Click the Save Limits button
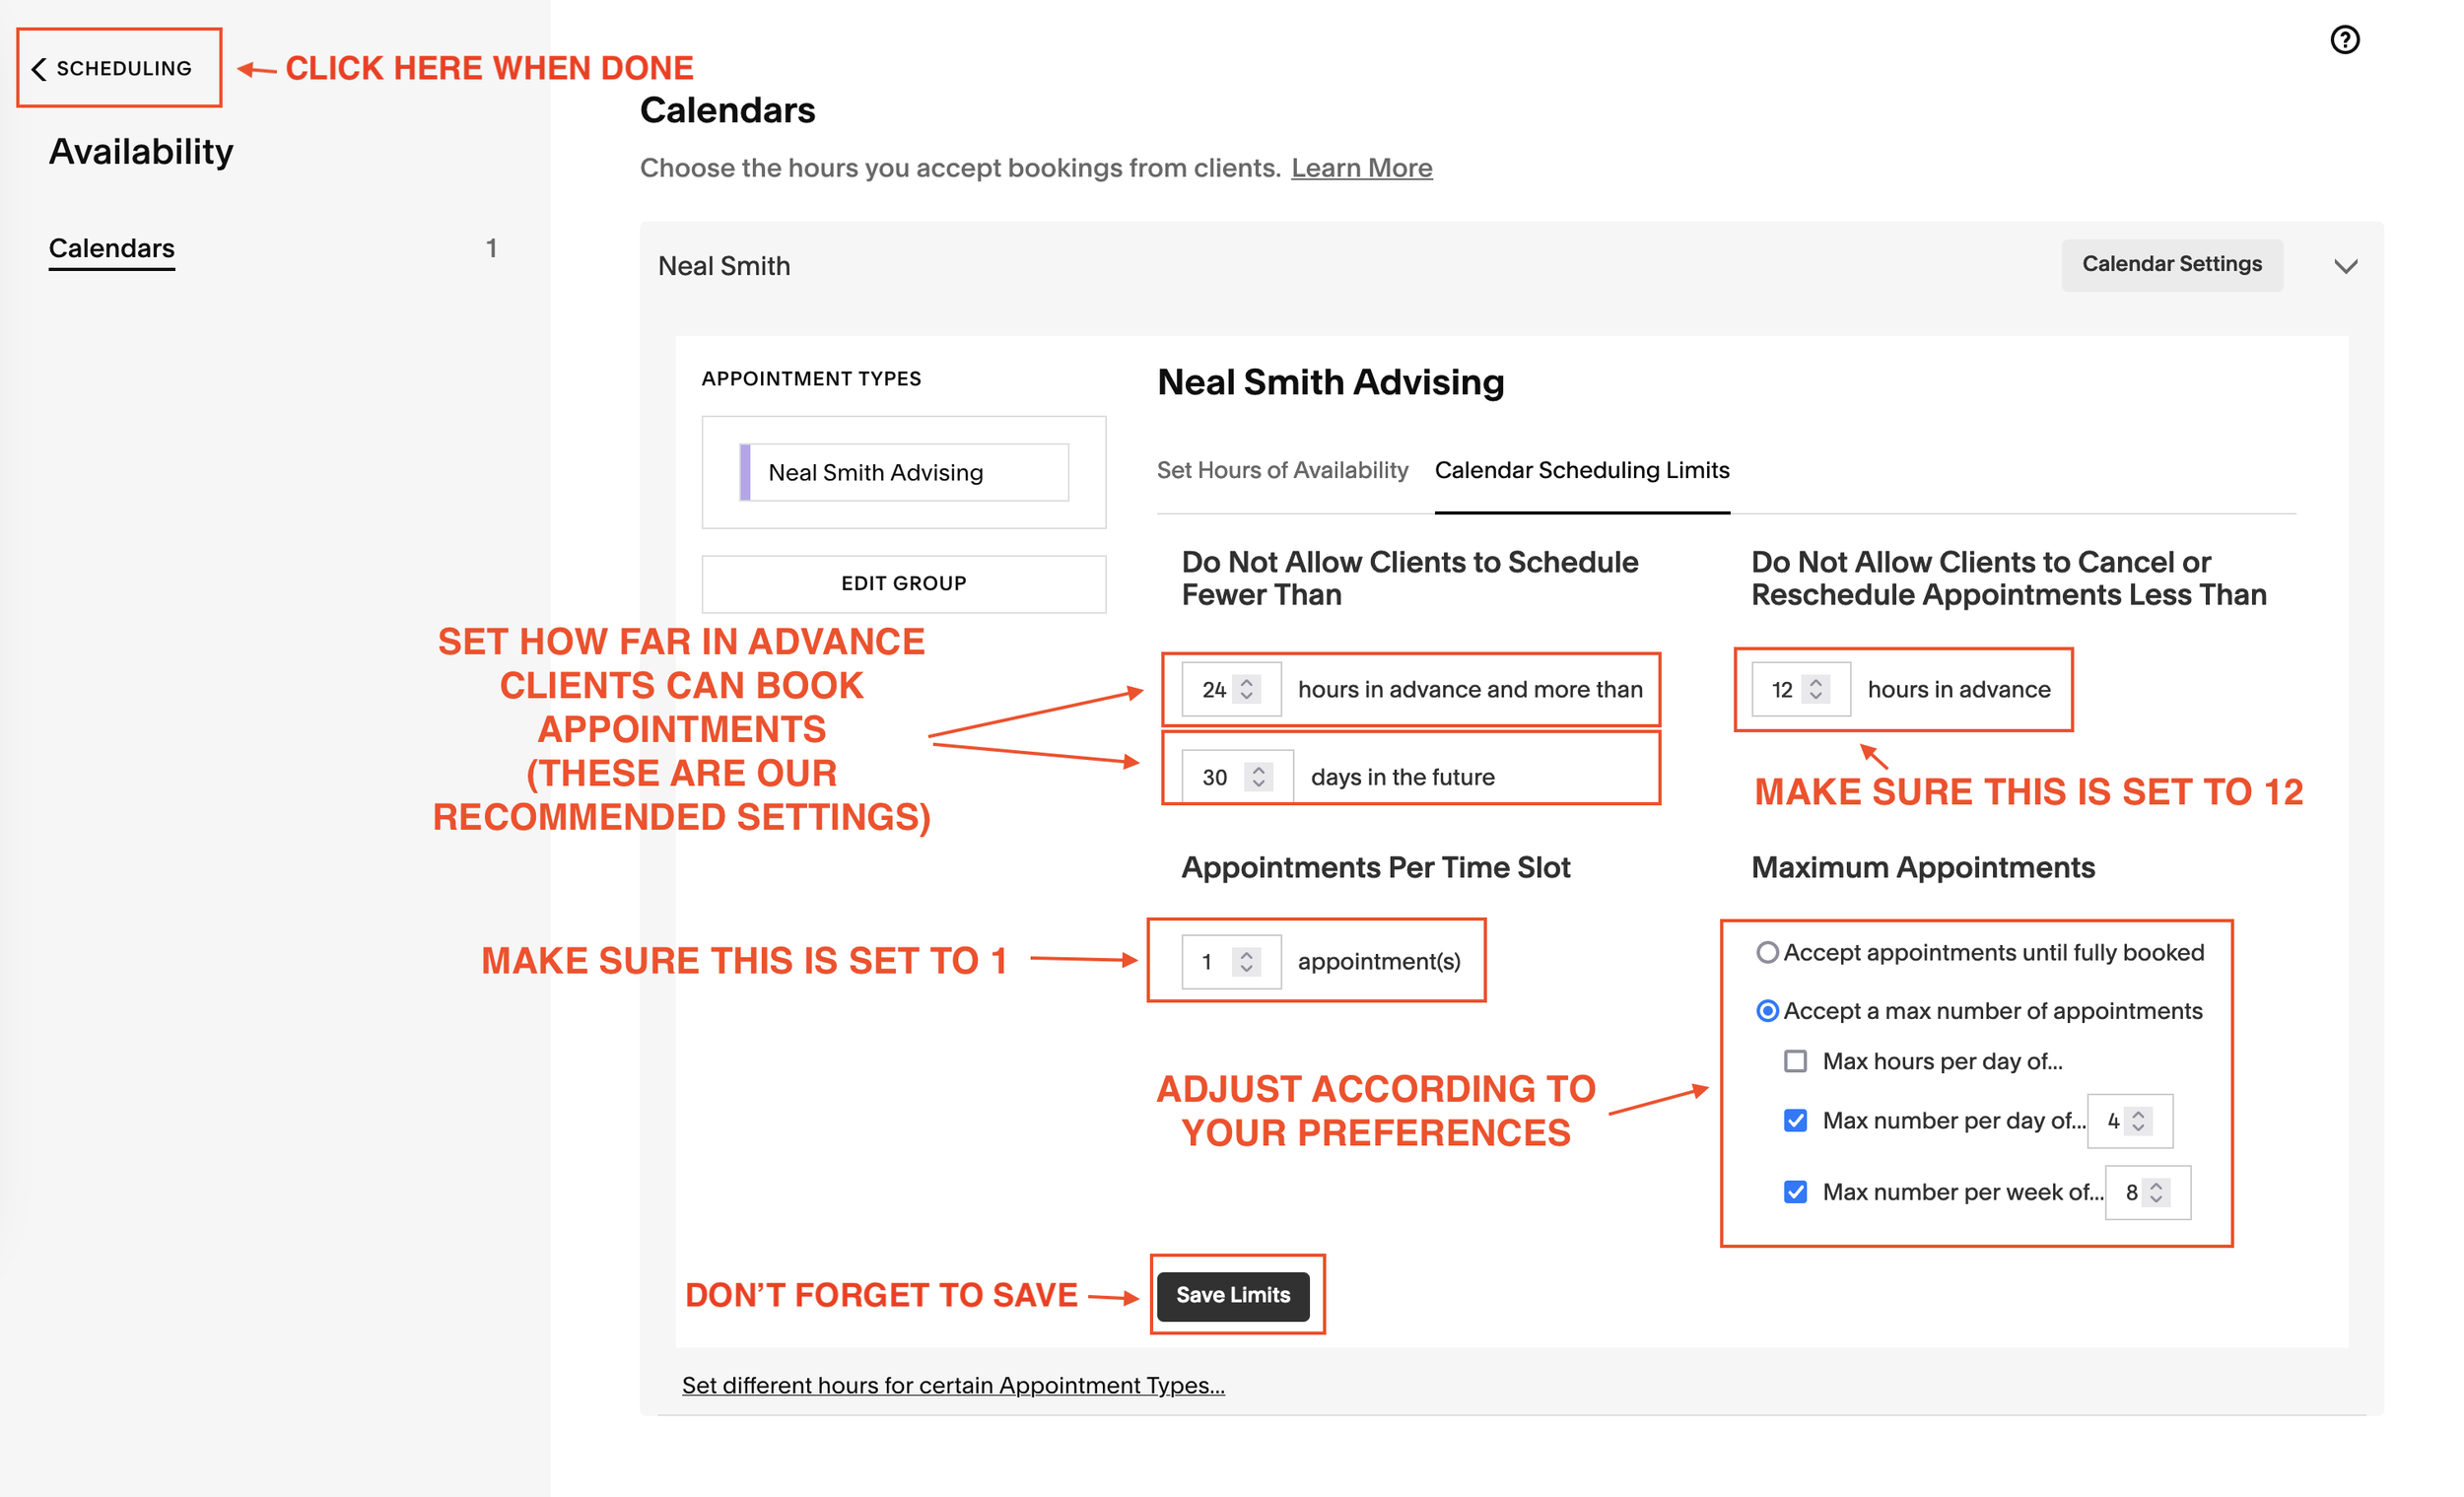This screenshot has width=2464, height=1497. click(x=1232, y=1295)
